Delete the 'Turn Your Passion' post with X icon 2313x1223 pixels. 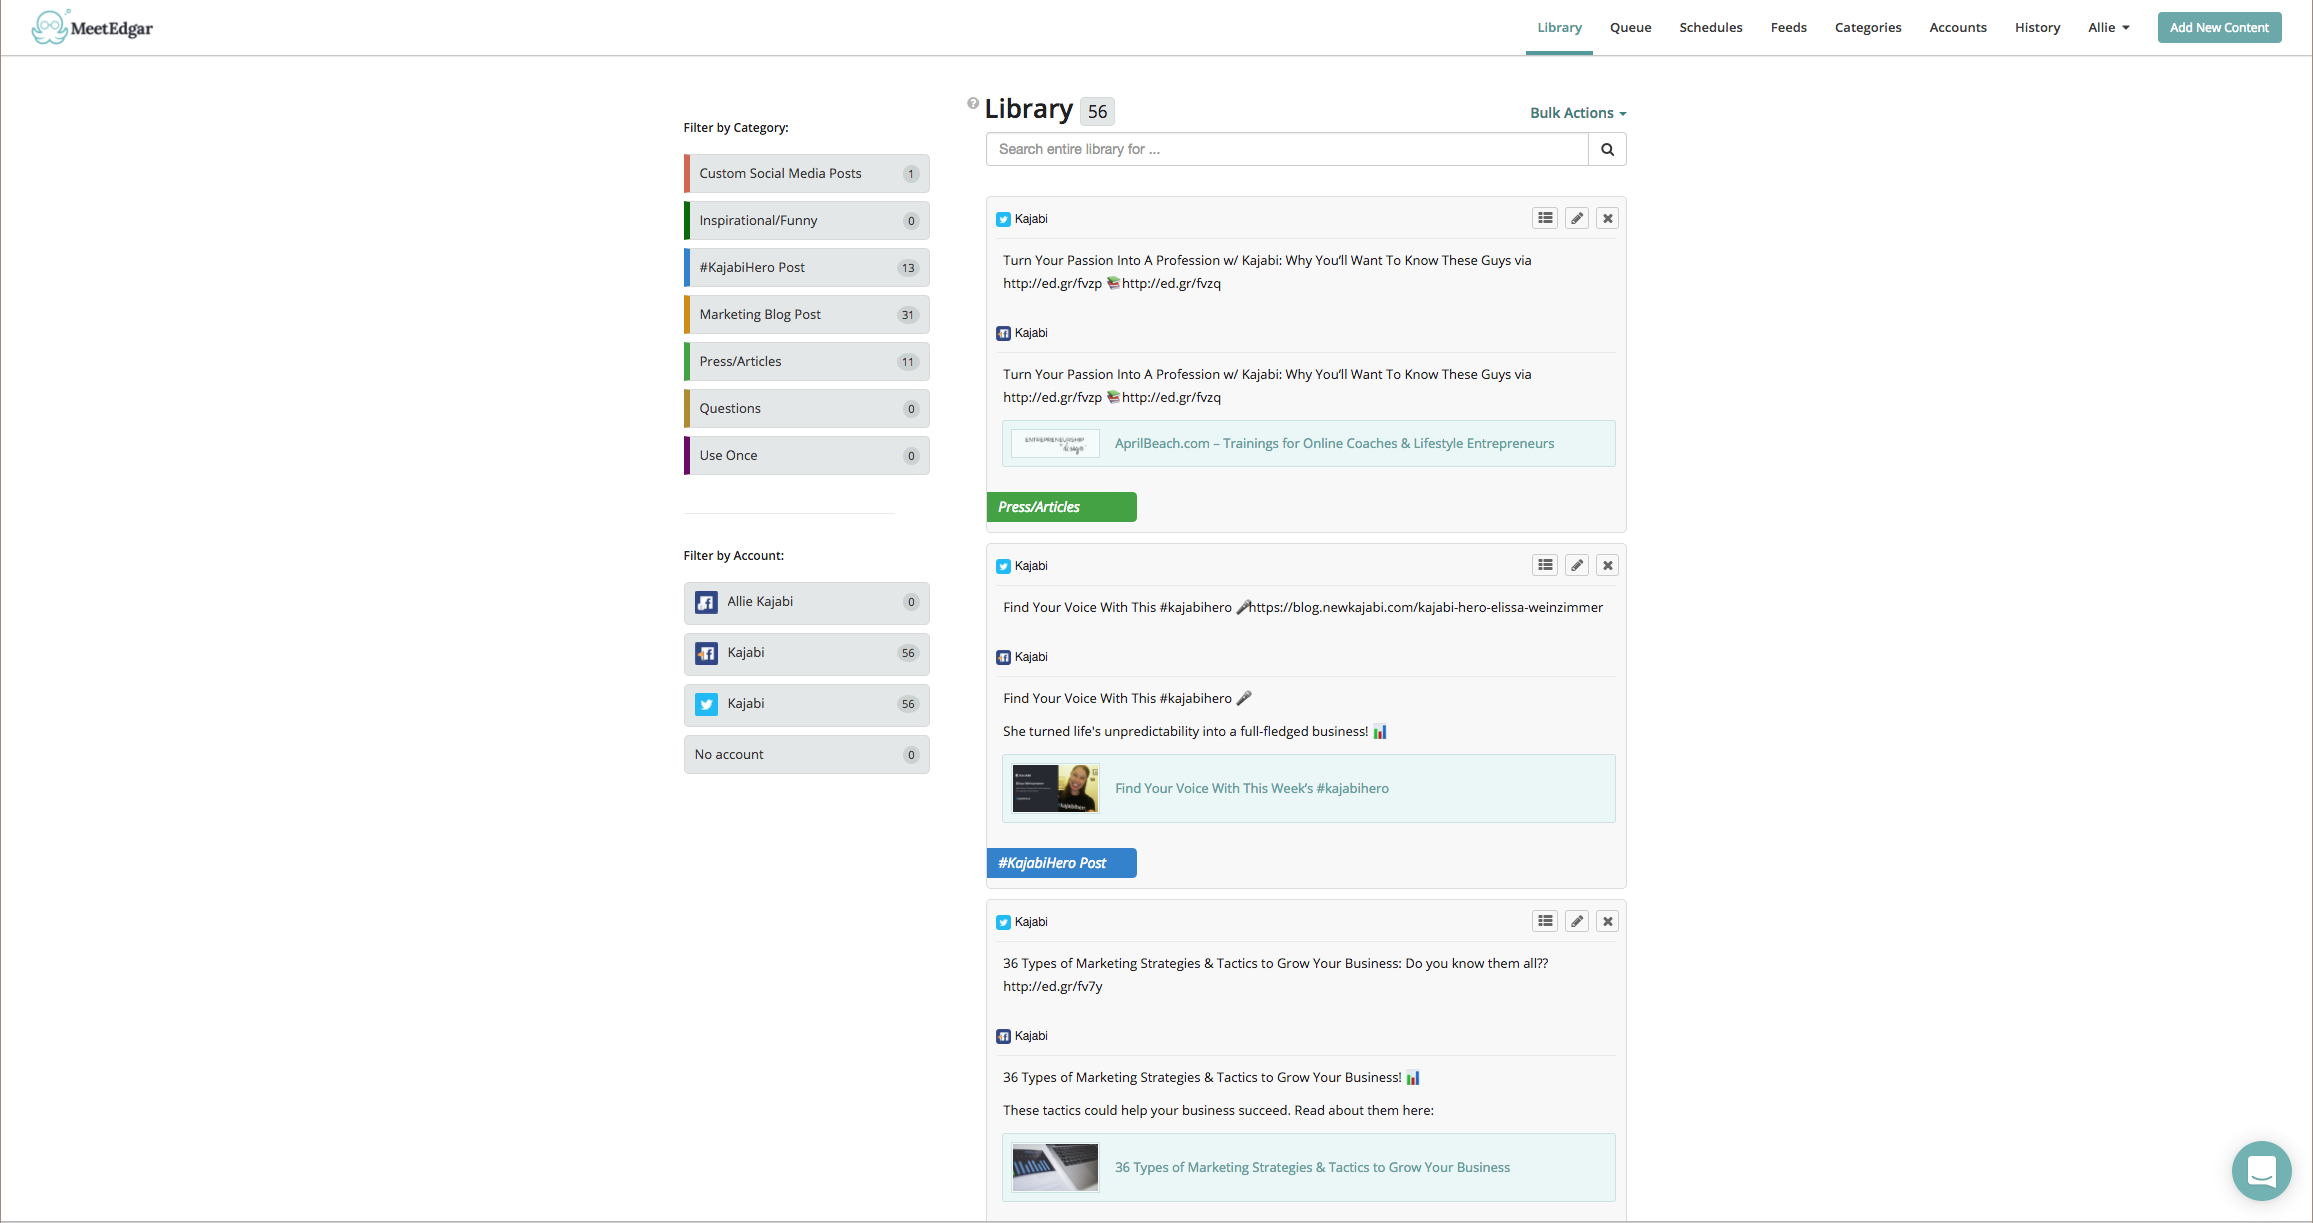point(1607,218)
